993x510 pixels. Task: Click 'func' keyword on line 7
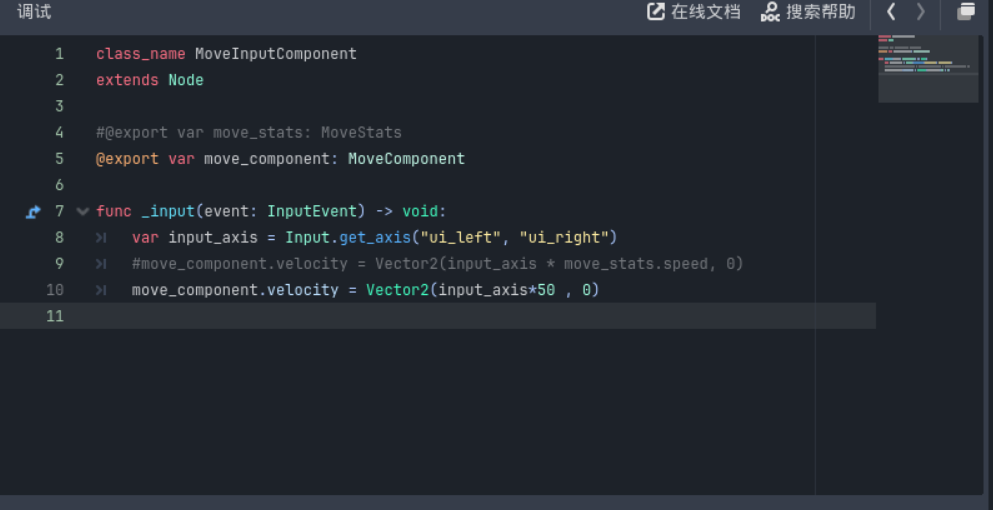114,212
